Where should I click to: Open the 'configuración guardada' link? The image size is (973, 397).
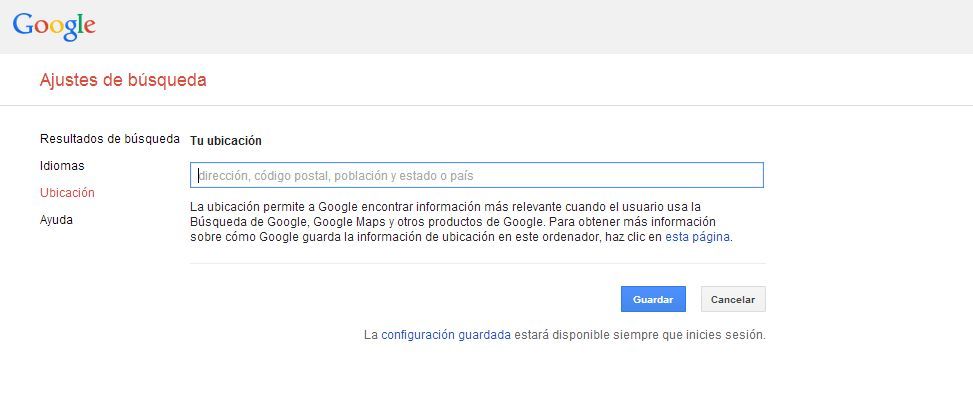tap(446, 335)
